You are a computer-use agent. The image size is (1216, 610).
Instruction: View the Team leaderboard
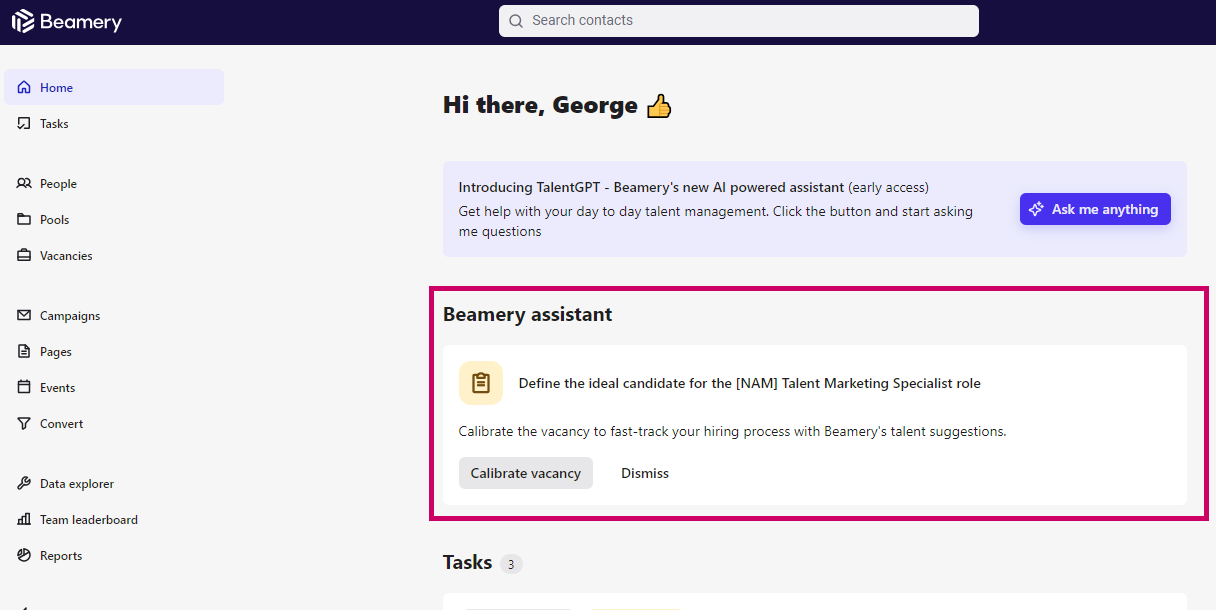coord(114,520)
